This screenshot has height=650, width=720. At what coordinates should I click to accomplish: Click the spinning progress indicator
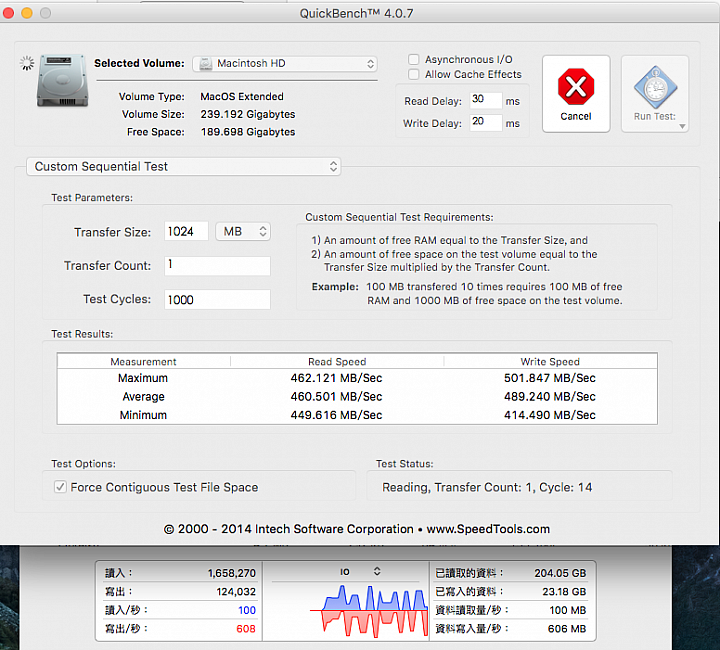[x=27, y=63]
